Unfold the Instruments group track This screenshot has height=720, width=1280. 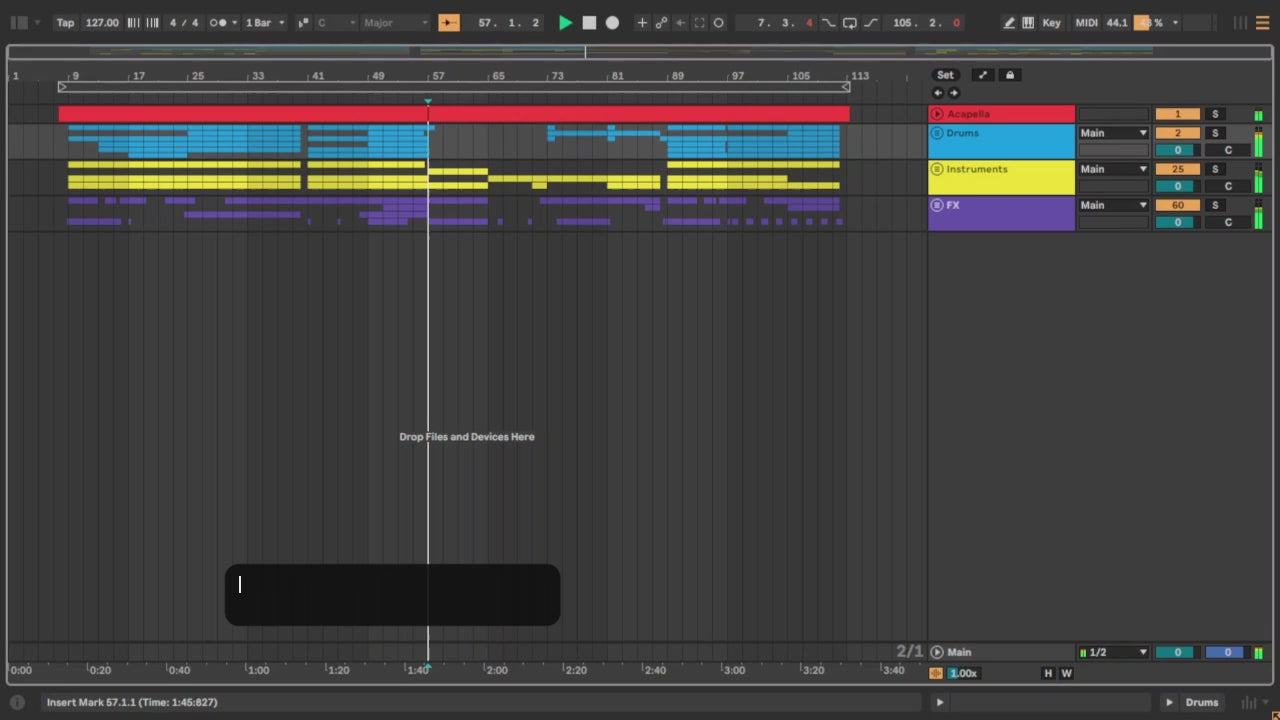(937, 169)
